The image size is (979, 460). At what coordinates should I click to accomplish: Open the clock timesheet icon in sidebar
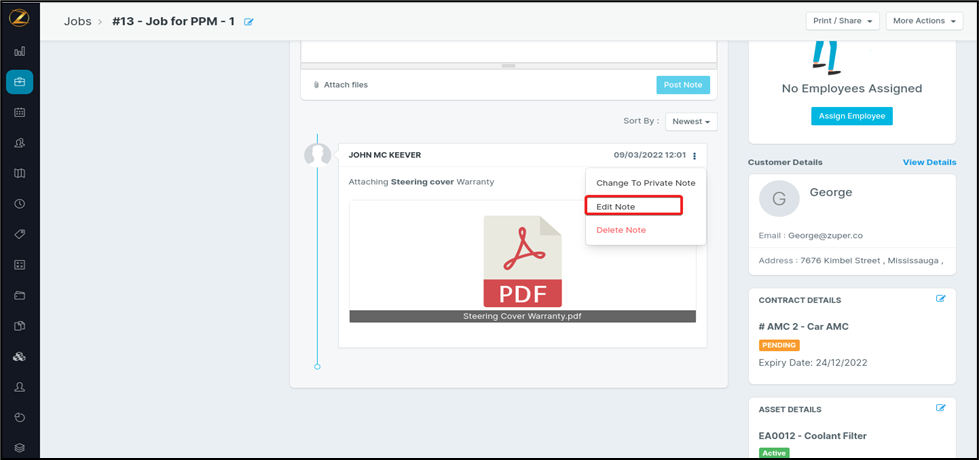(19, 203)
